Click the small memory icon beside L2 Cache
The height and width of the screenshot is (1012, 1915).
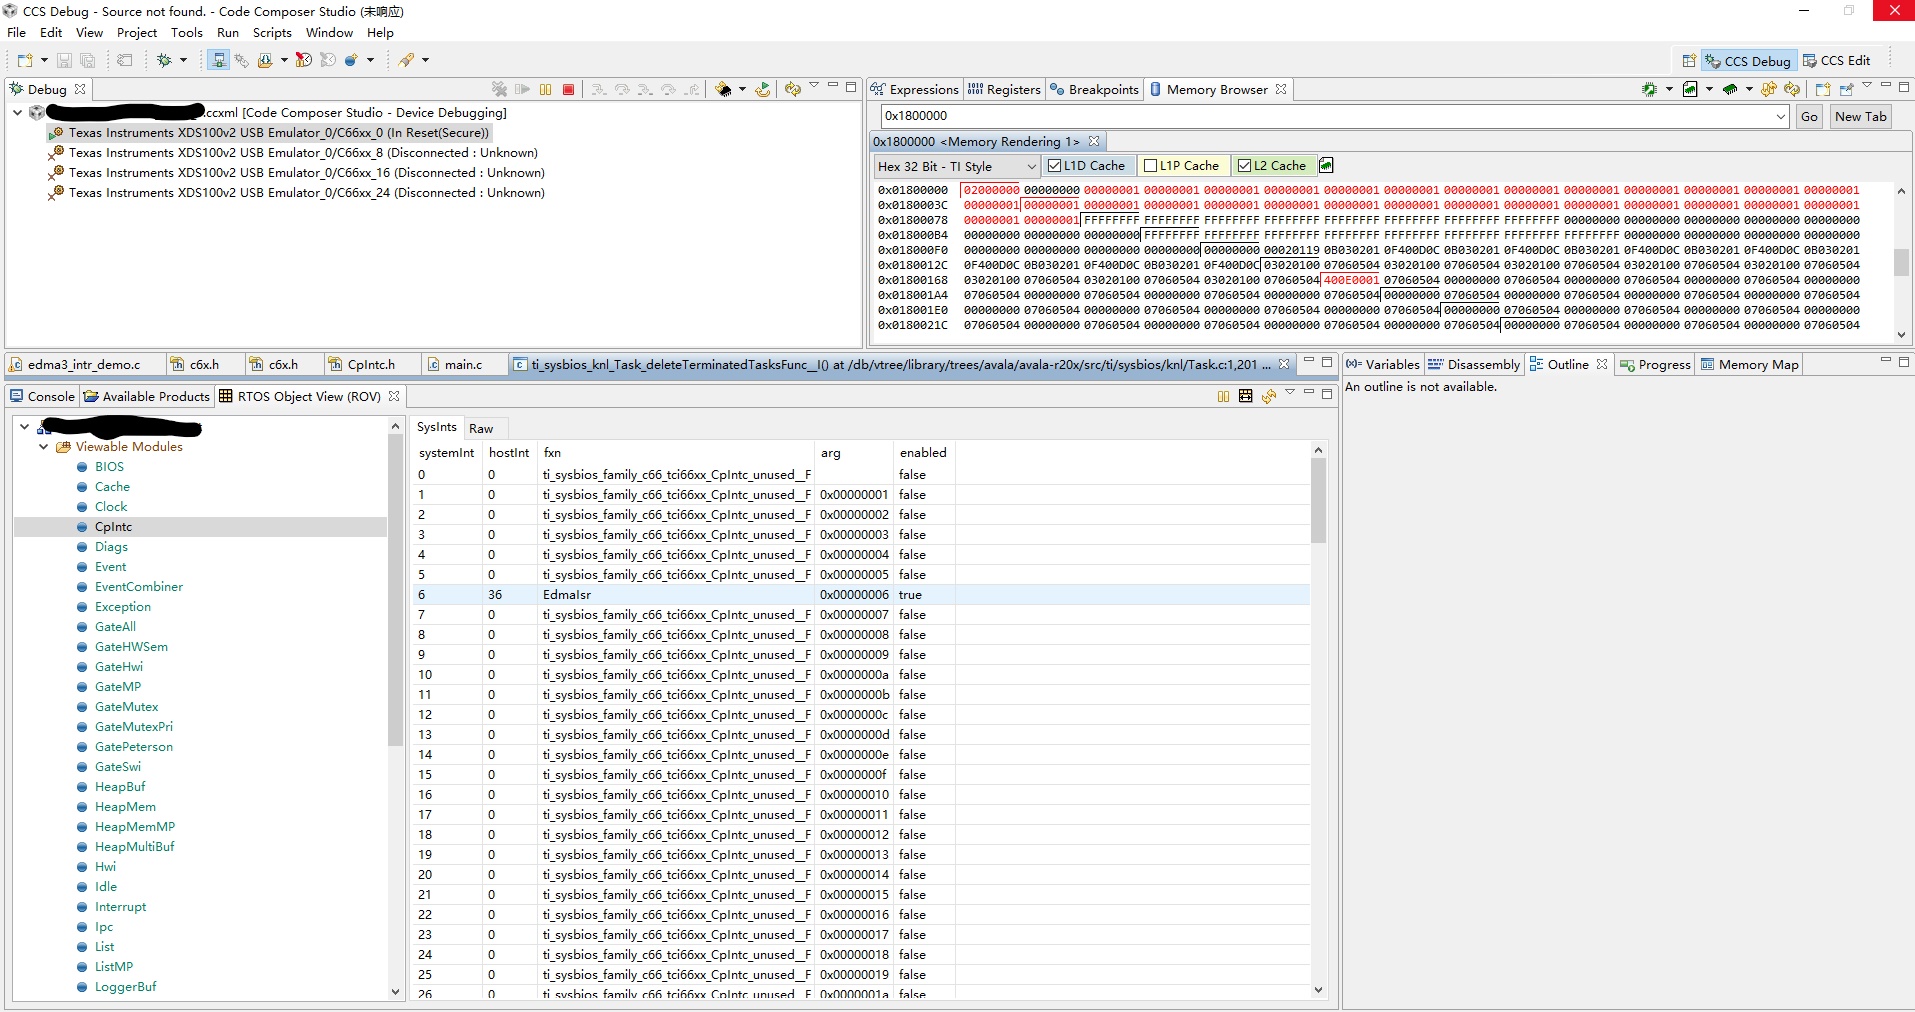pos(1326,166)
